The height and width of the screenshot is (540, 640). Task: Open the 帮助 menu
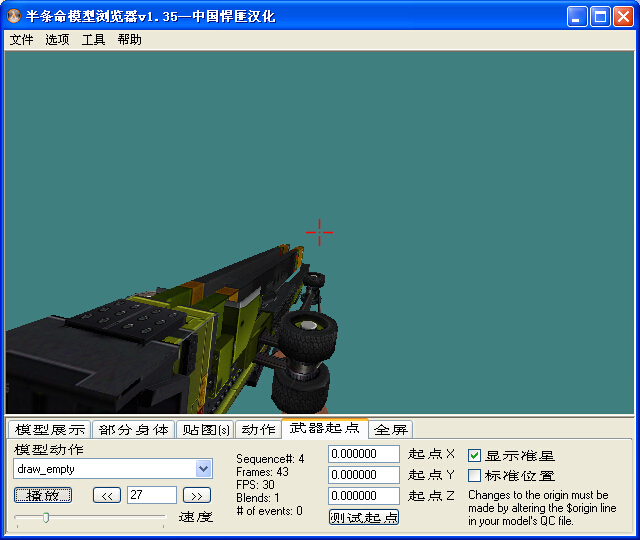click(129, 40)
